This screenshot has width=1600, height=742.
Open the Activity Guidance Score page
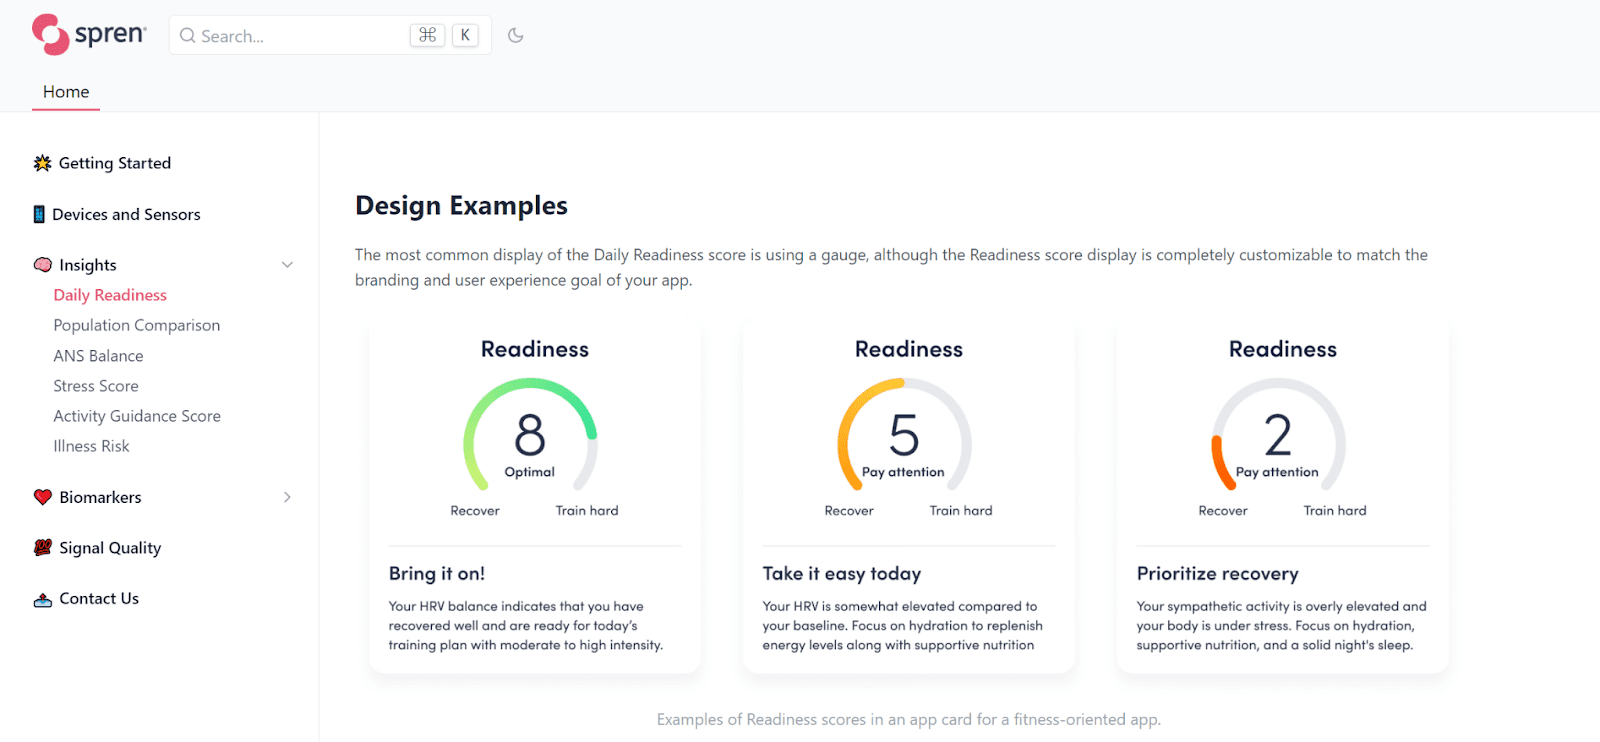tap(136, 415)
